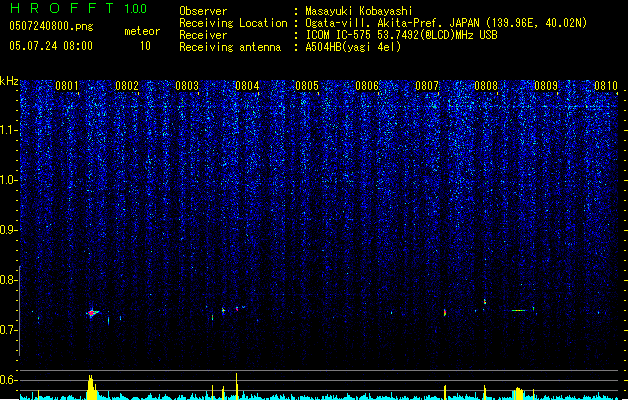Click the 0801 time marker

[67, 86]
